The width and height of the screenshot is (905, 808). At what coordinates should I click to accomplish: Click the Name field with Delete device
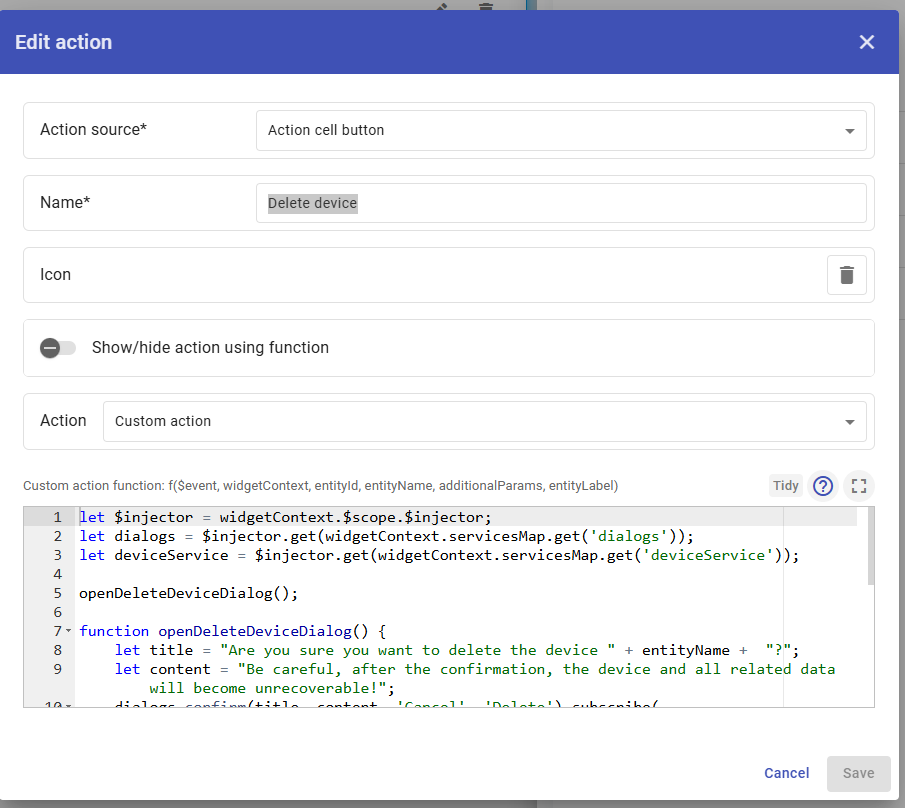click(x=560, y=203)
